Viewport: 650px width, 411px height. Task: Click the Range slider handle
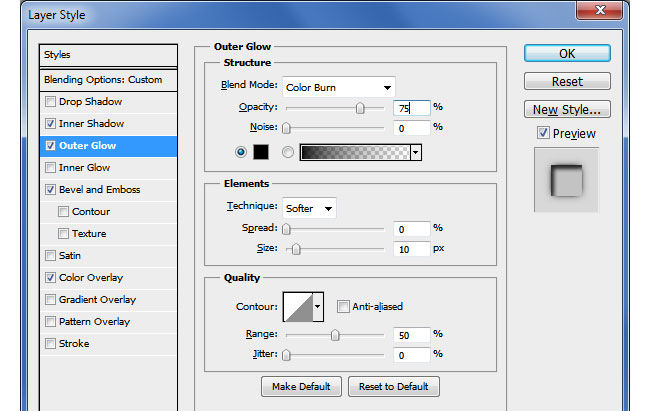[x=335, y=335]
